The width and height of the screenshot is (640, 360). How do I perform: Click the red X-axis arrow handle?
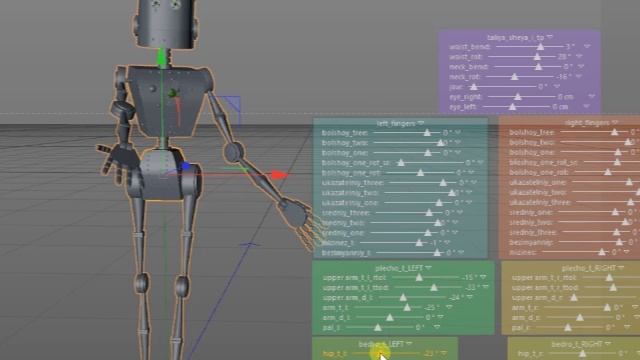280,175
